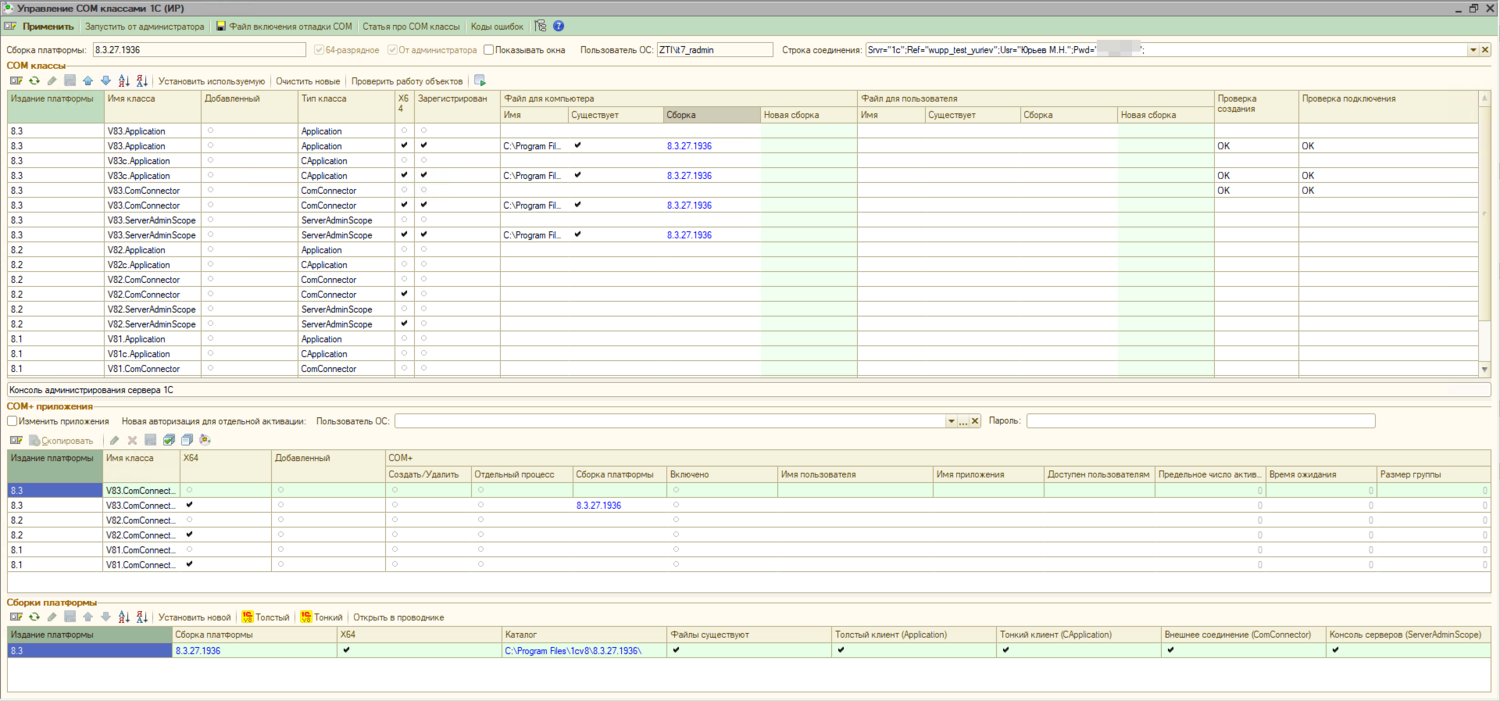Toggle X64 checkmark for V82.ComConnector class row
Viewport: 1500px width, 701px height.
(x=404, y=294)
